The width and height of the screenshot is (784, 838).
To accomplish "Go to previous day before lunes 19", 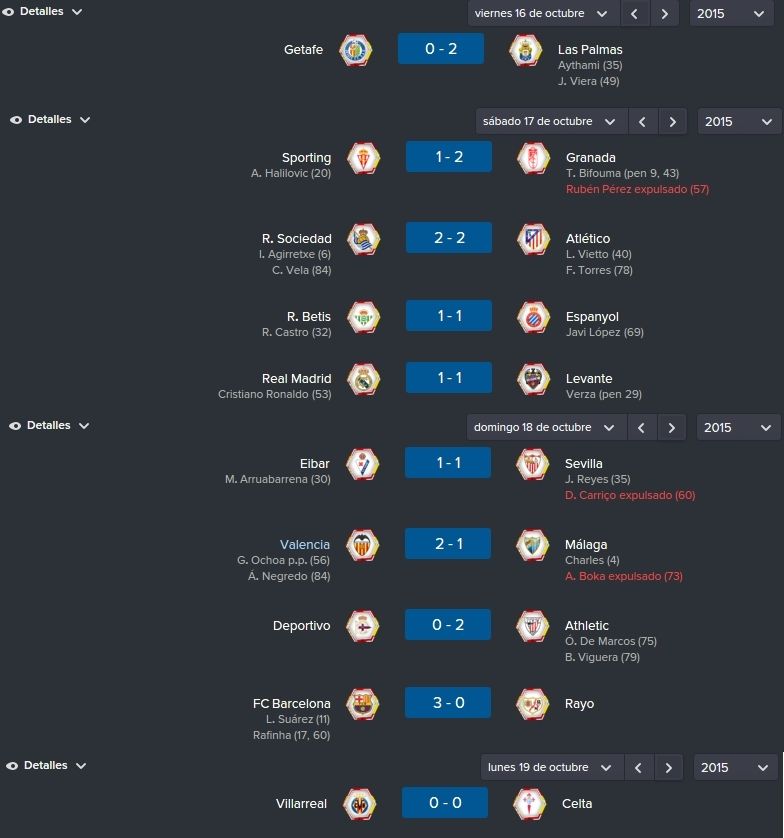I will tap(638, 768).
